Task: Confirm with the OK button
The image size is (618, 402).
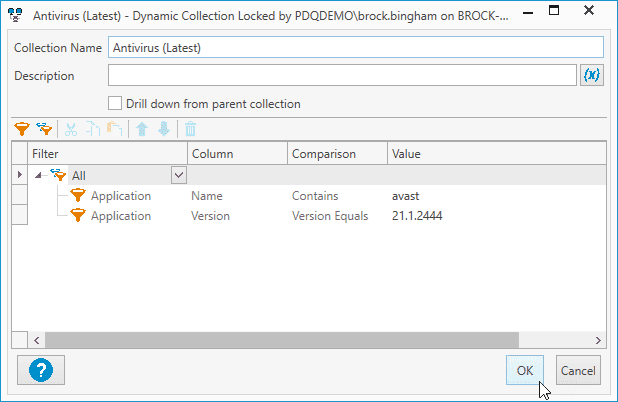Action: point(525,370)
